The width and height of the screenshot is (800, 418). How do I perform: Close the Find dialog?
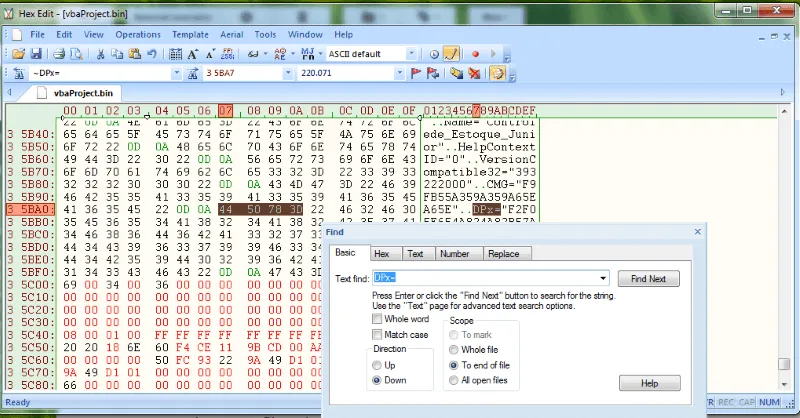tap(697, 232)
